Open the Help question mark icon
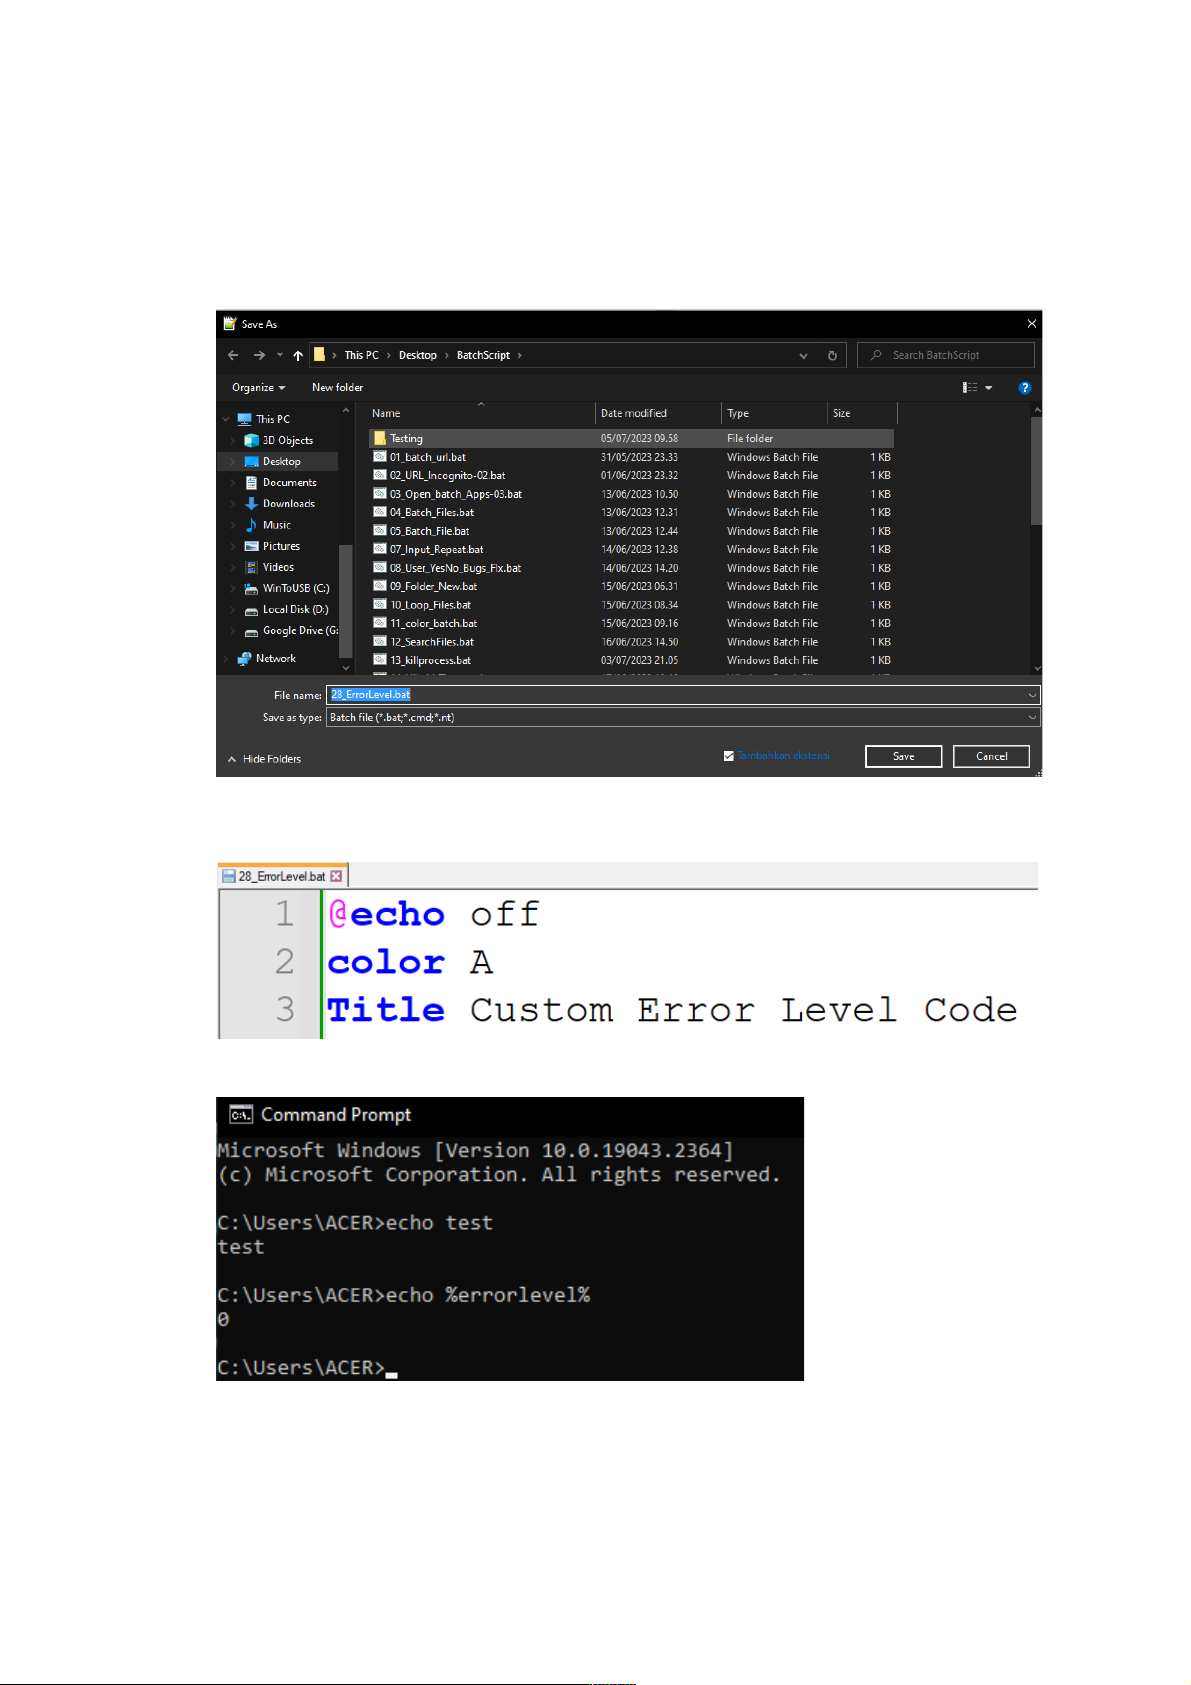This screenshot has width=1191, height=1685. click(1024, 388)
